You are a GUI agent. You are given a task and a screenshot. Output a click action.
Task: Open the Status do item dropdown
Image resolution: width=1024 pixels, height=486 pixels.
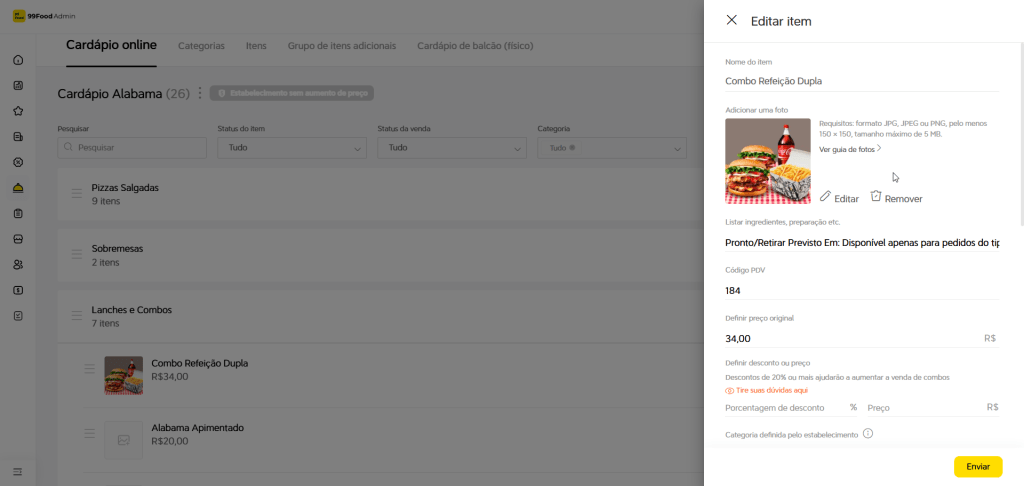point(291,147)
